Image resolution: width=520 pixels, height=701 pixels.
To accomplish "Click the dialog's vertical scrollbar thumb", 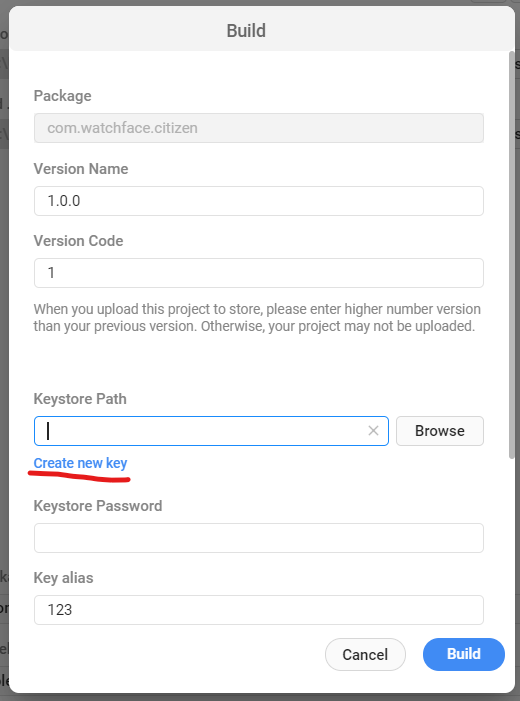I will pyautogui.click(x=512, y=255).
